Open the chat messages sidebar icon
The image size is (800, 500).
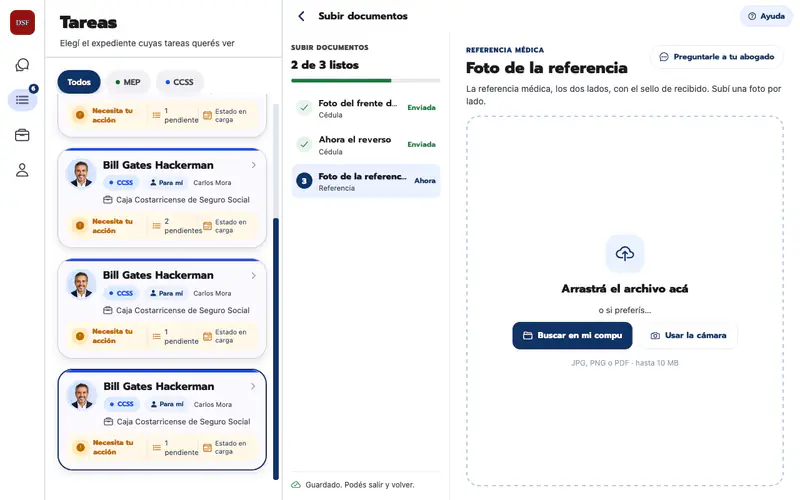coord(22,65)
